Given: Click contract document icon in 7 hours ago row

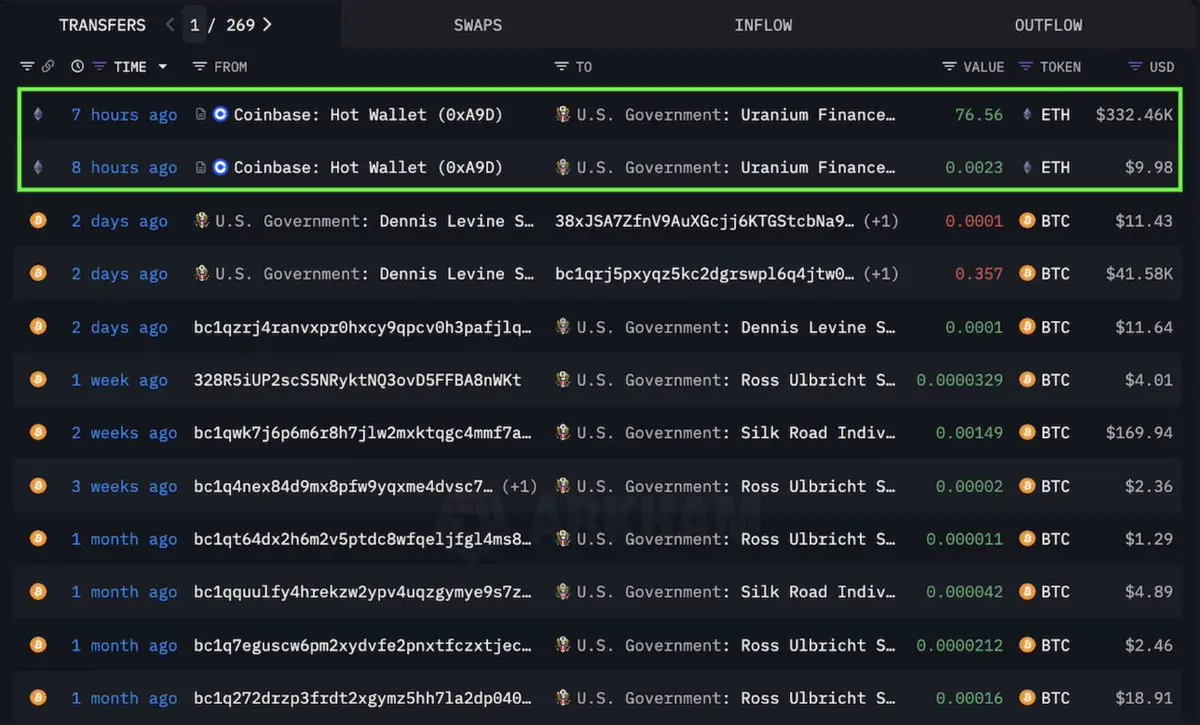Looking at the screenshot, I should point(201,115).
